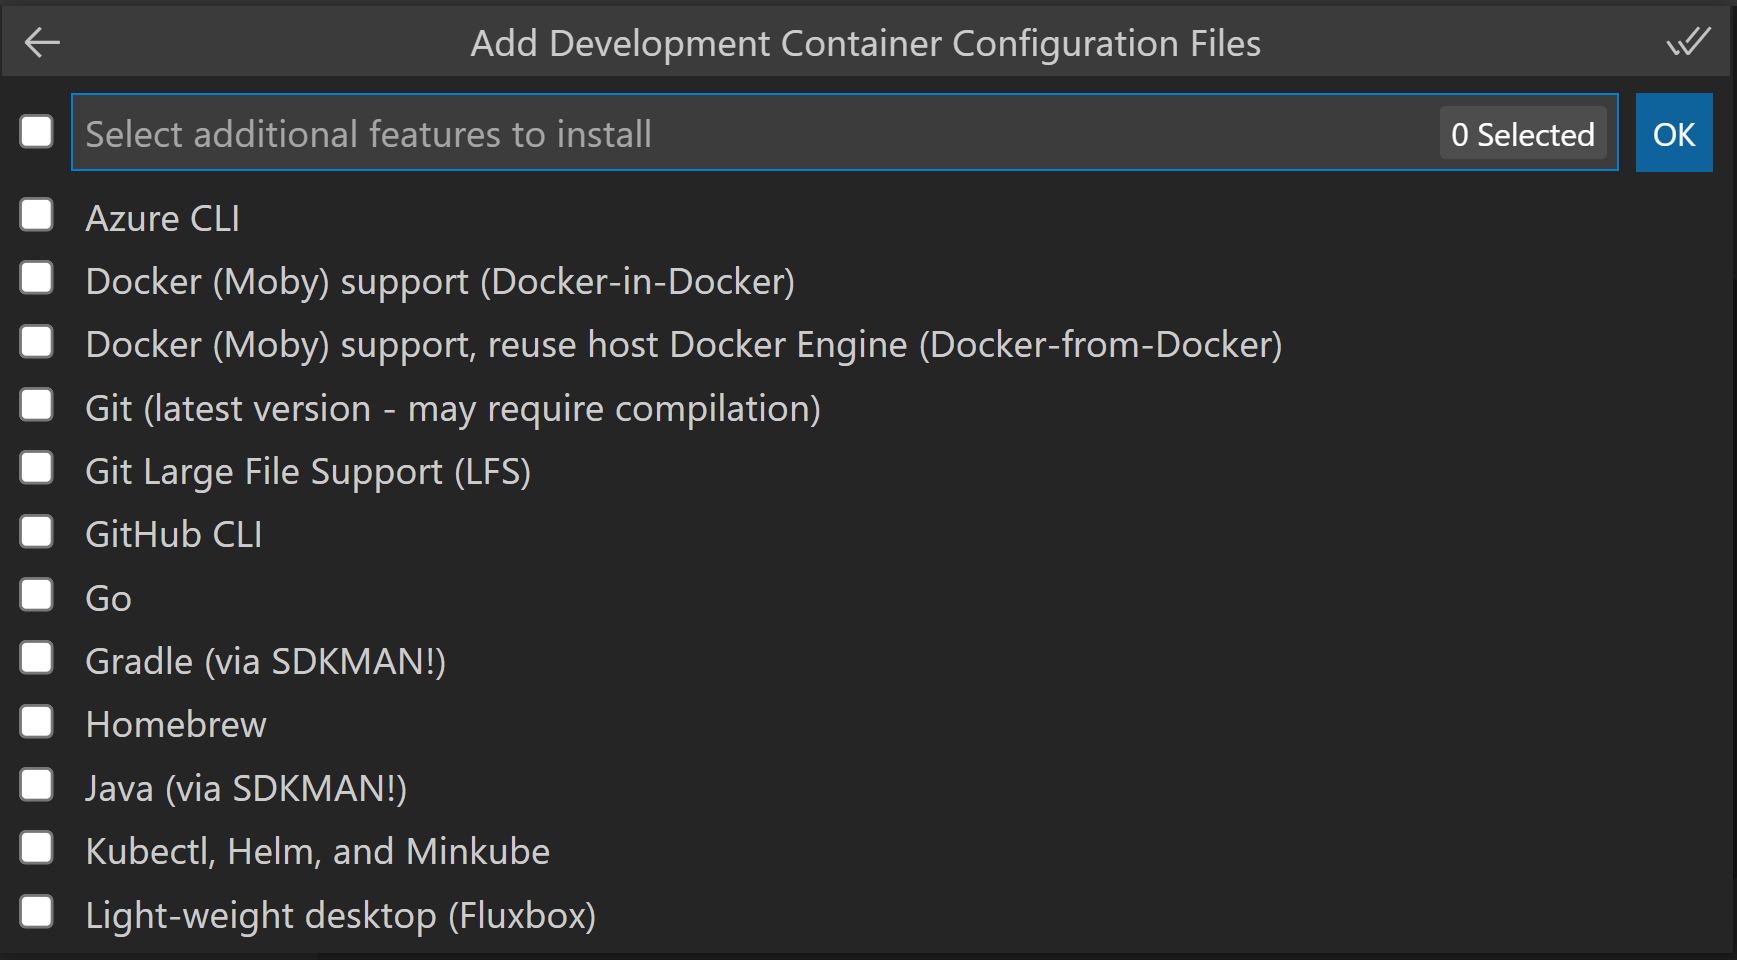Select Git (latest version) row text
Image resolution: width=1737 pixels, height=960 pixels.
[x=453, y=409]
